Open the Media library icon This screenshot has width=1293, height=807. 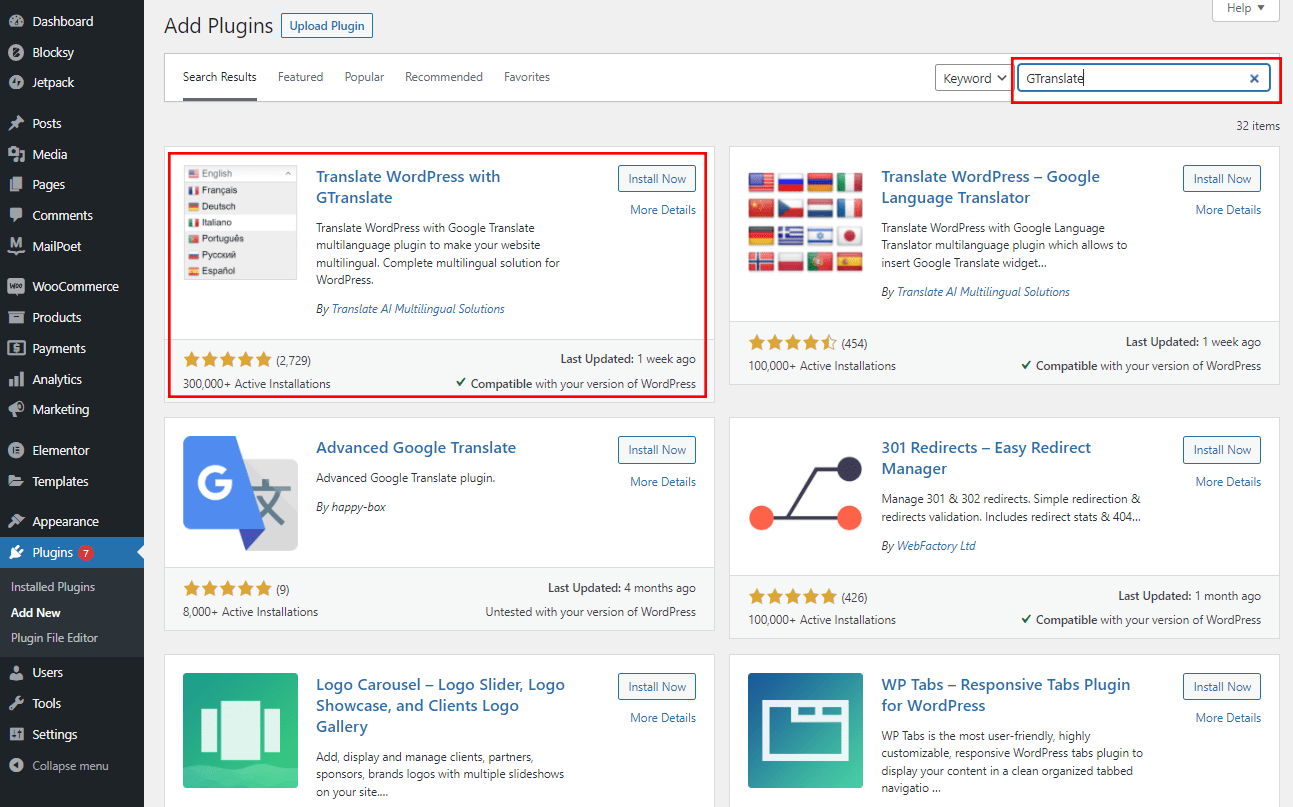[x=17, y=153]
